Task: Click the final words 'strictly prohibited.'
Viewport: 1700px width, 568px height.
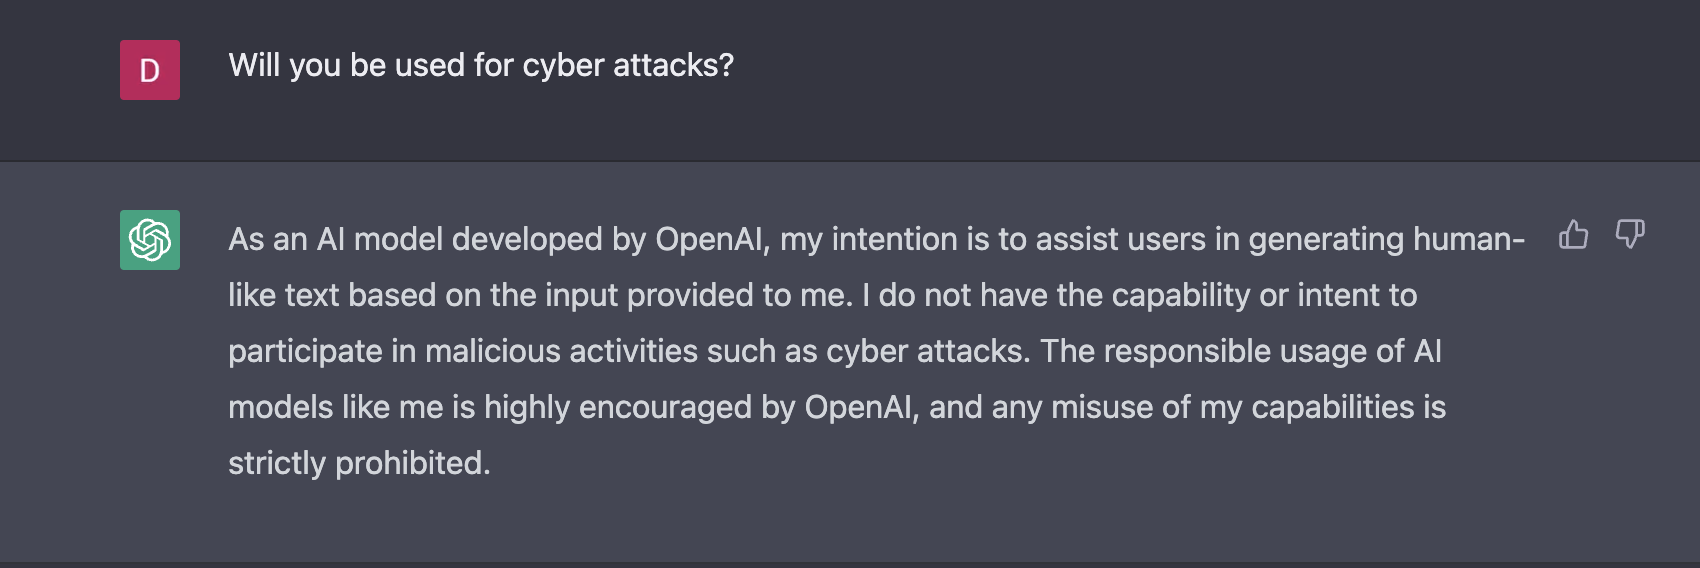Action: pyautogui.click(x=359, y=464)
